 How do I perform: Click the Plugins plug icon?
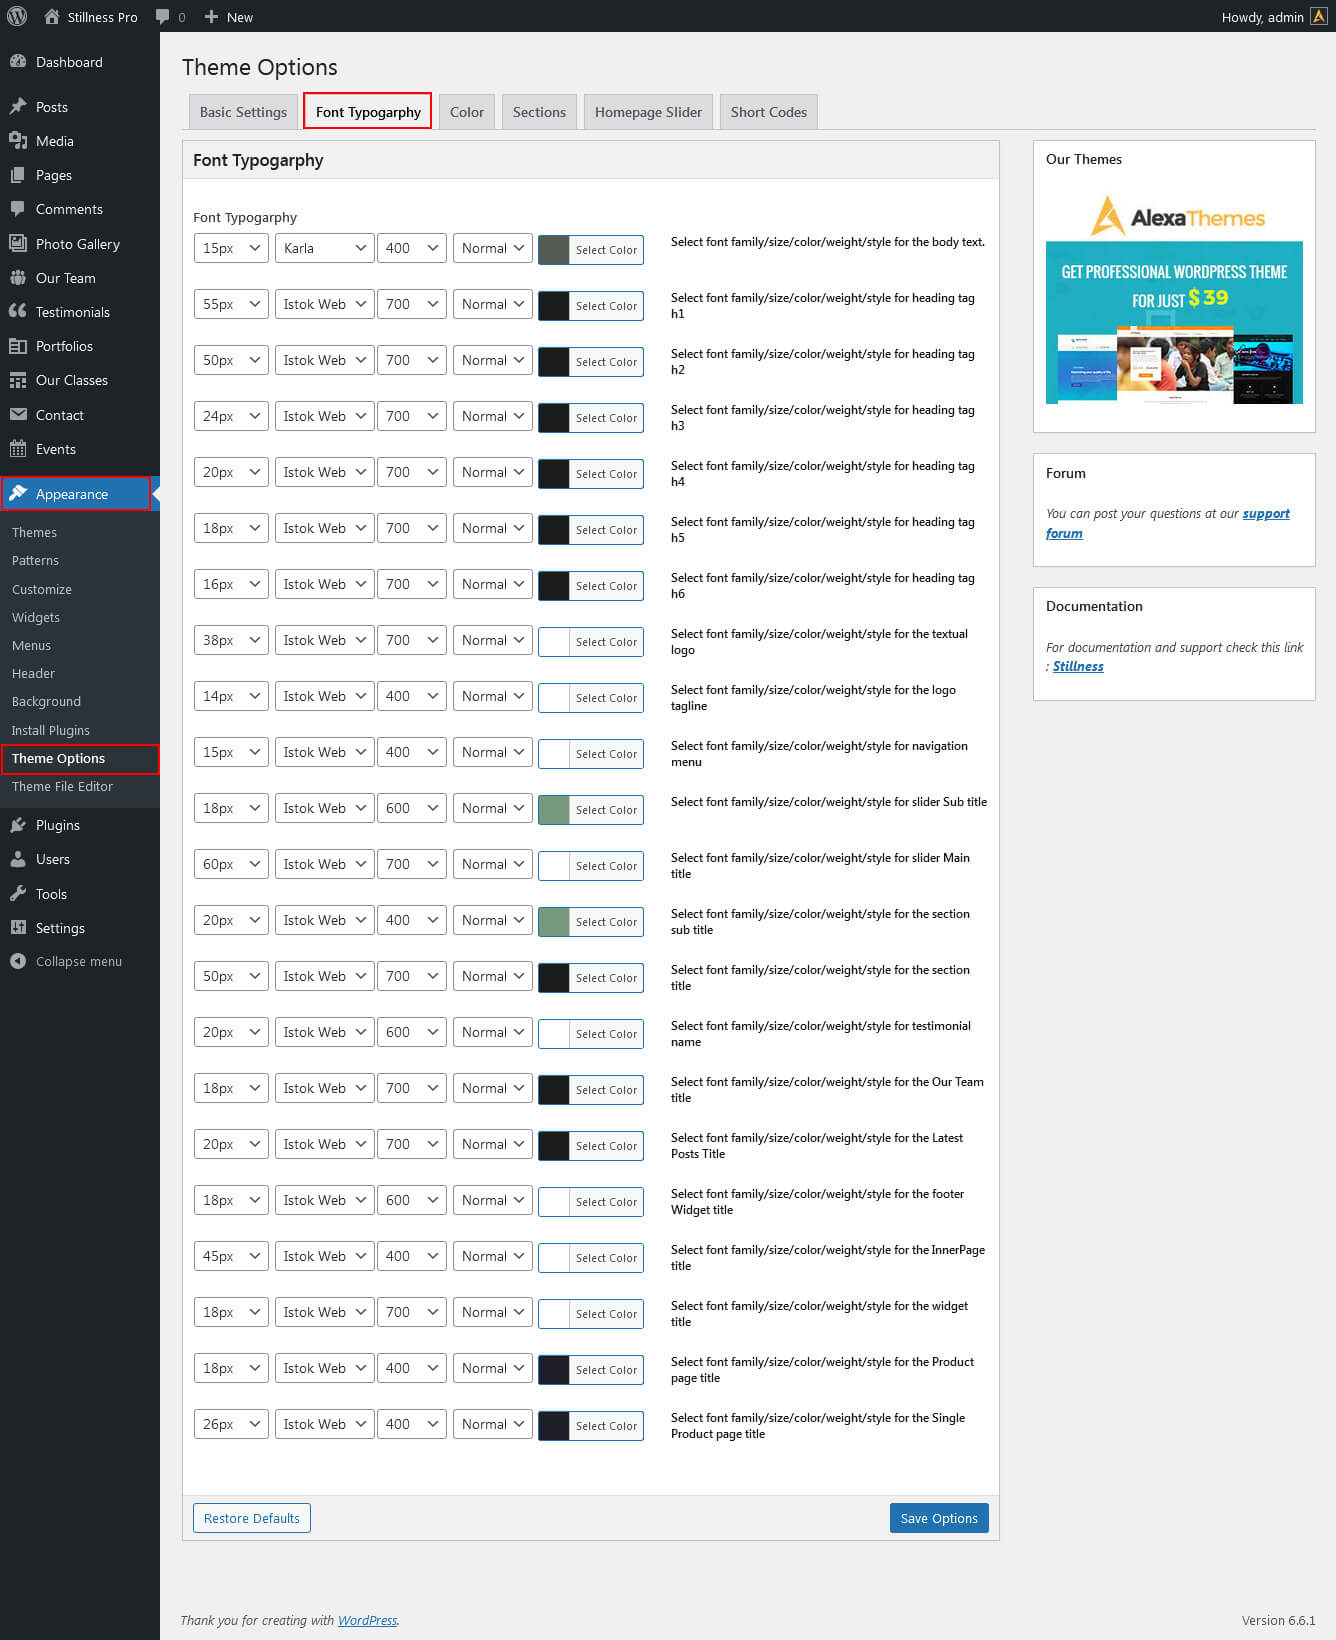coord(18,824)
